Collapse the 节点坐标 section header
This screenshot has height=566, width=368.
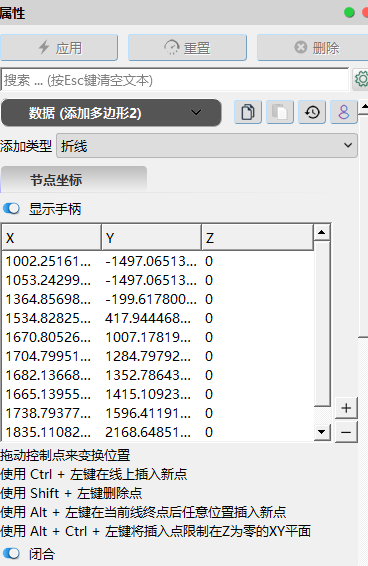pos(74,179)
